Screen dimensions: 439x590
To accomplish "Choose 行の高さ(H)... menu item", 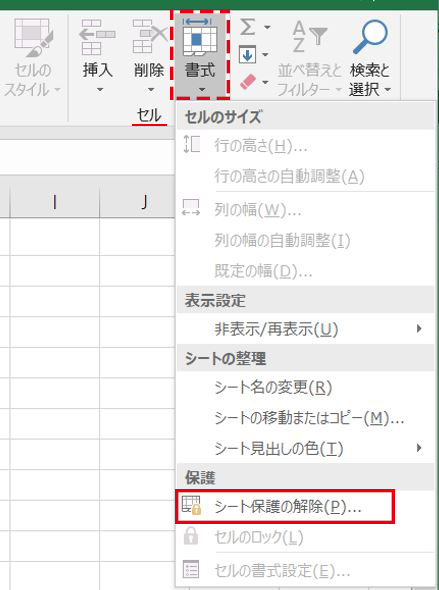I will tap(305, 145).
